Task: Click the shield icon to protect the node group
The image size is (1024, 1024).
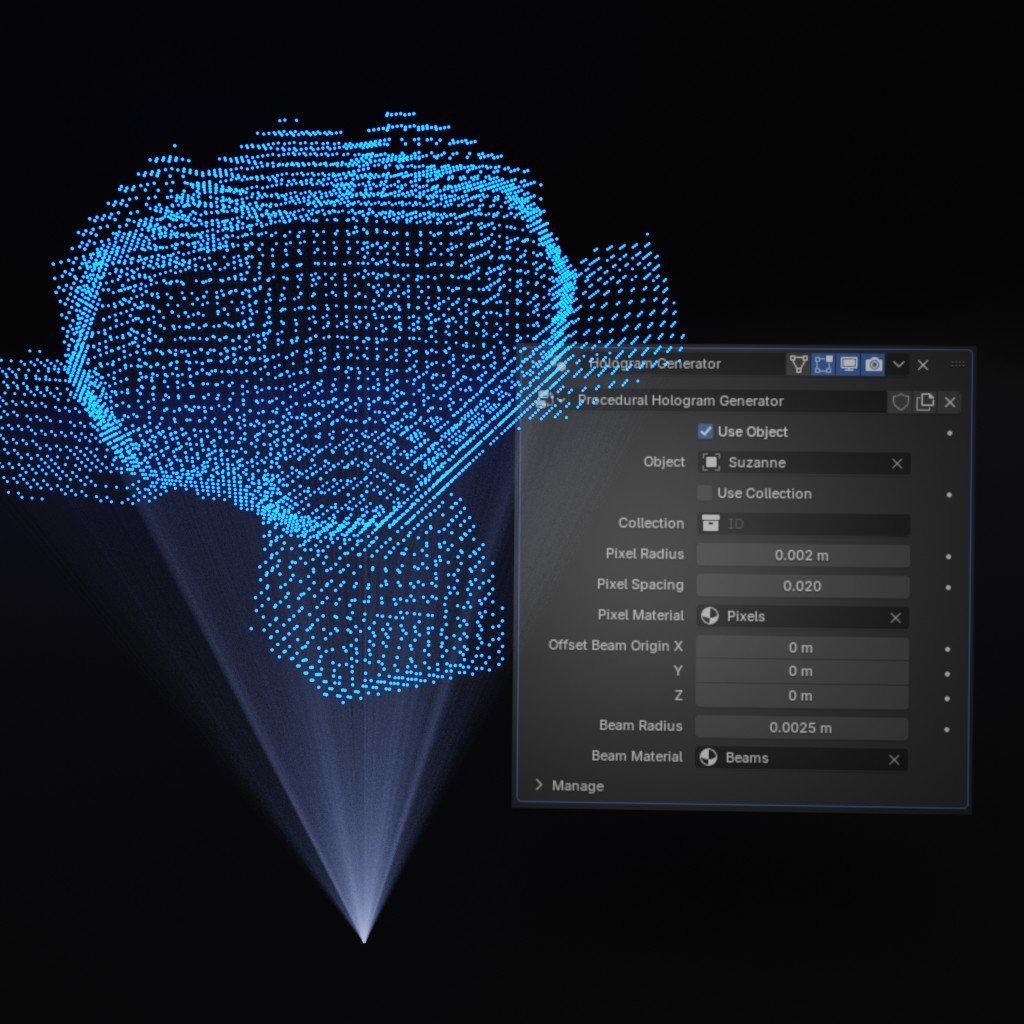Action: pyautogui.click(x=901, y=401)
